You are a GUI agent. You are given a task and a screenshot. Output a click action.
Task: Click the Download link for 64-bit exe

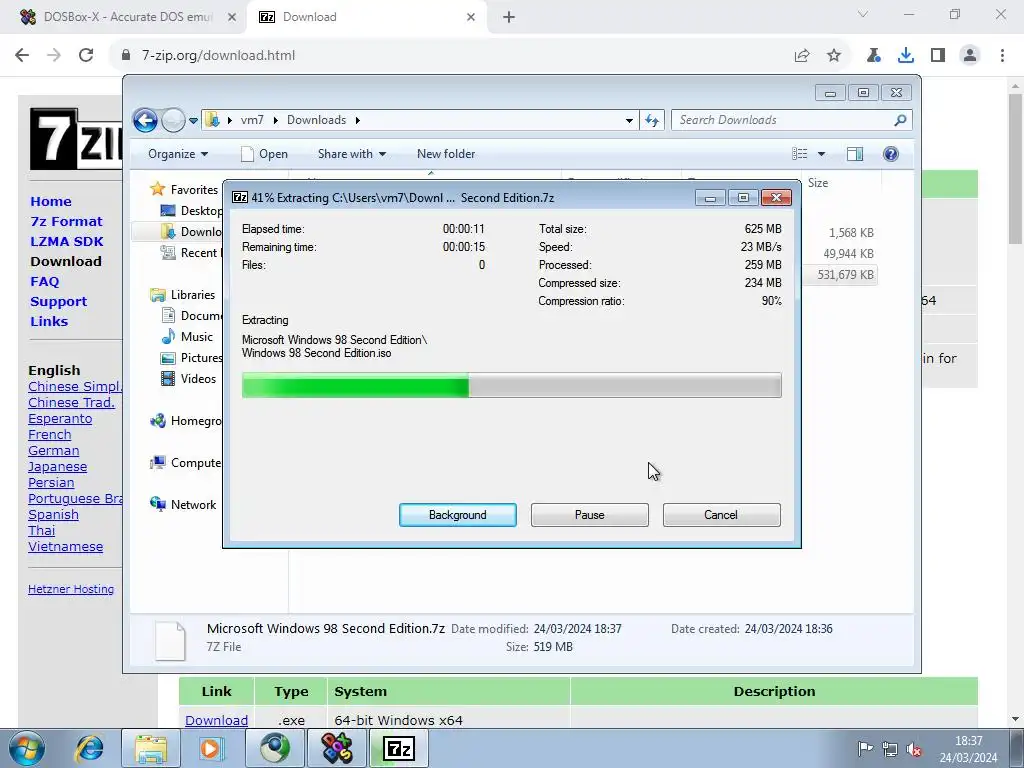pos(216,720)
